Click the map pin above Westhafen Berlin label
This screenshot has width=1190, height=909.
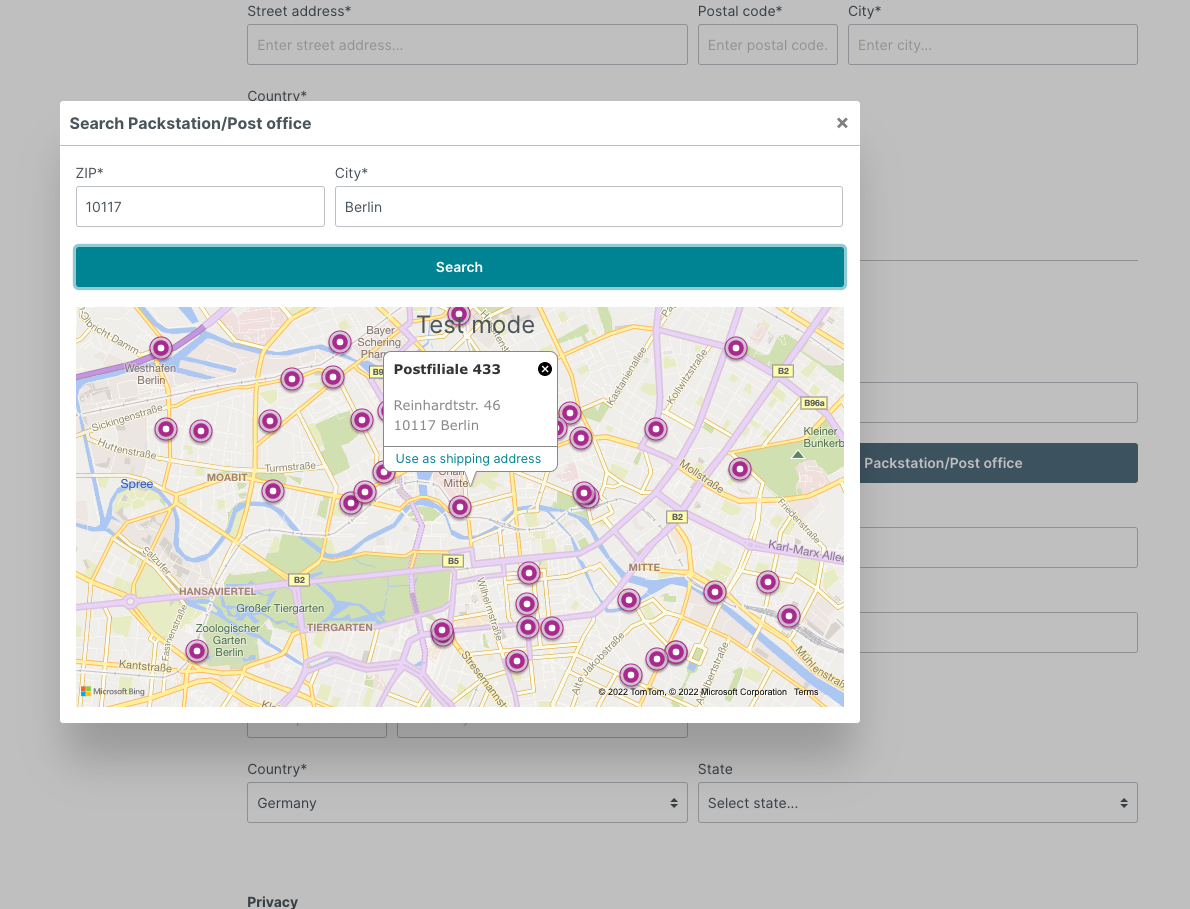click(x=161, y=348)
